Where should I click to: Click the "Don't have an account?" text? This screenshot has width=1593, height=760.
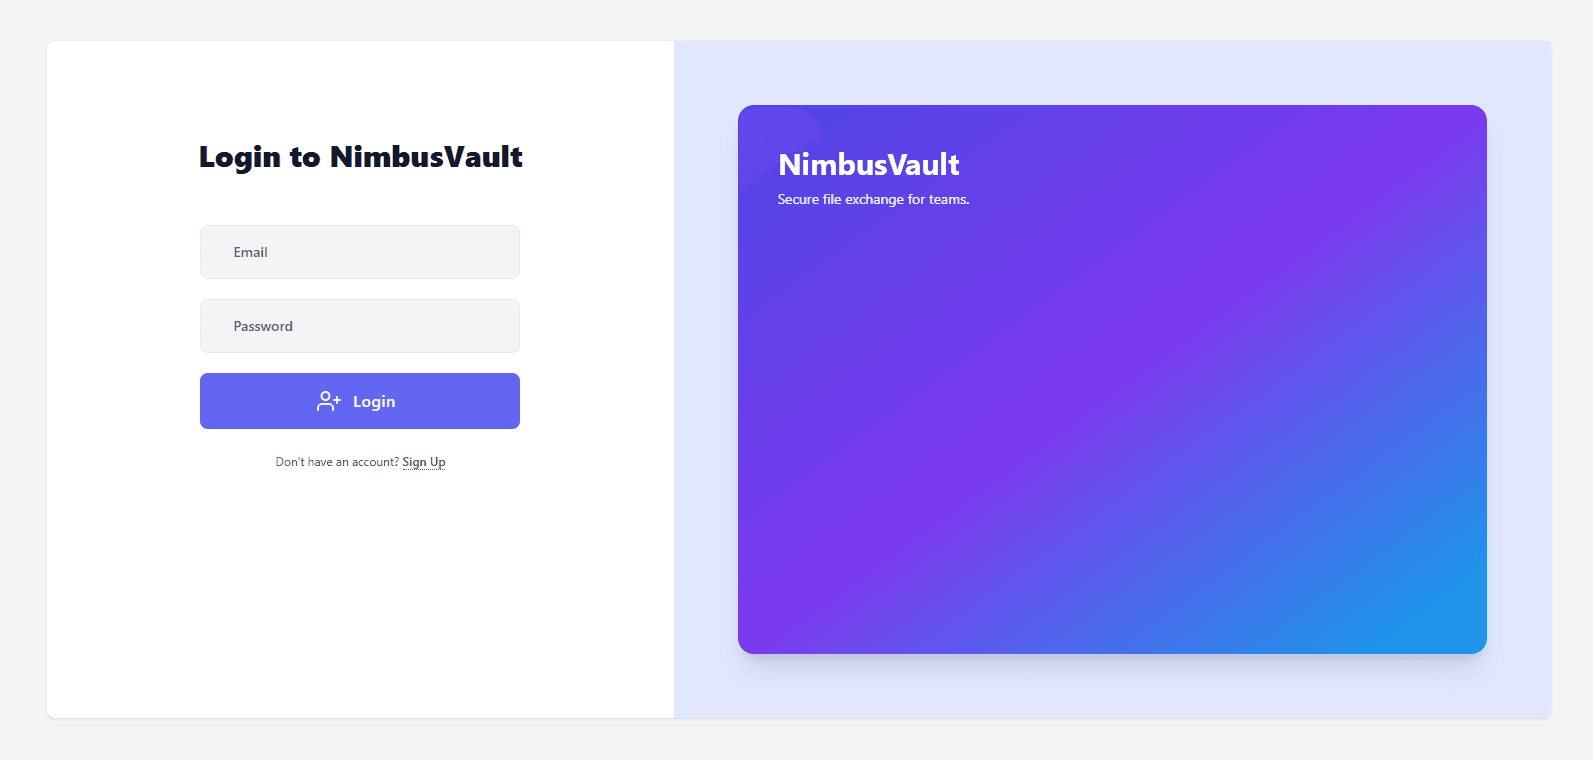tap(337, 462)
